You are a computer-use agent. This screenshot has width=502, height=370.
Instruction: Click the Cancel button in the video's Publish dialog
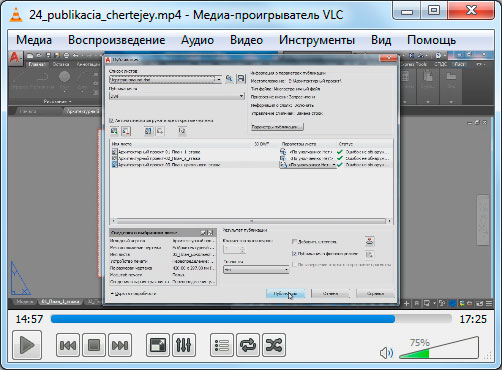pyautogui.click(x=330, y=294)
